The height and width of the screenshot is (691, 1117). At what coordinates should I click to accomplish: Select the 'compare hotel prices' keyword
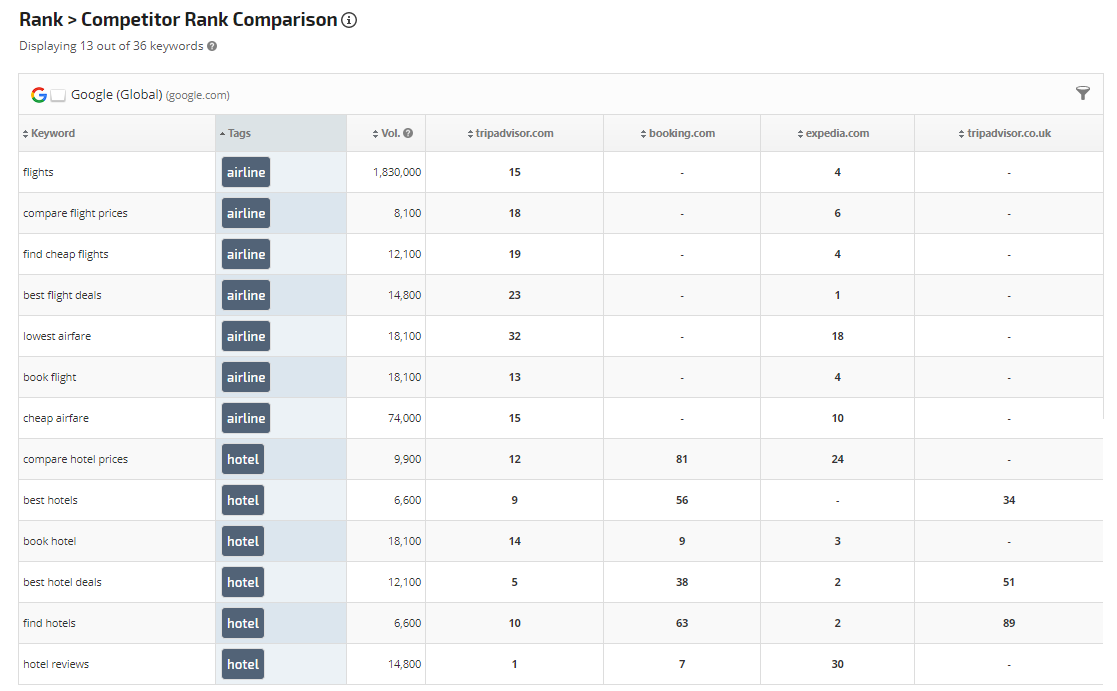(x=76, y=459)
